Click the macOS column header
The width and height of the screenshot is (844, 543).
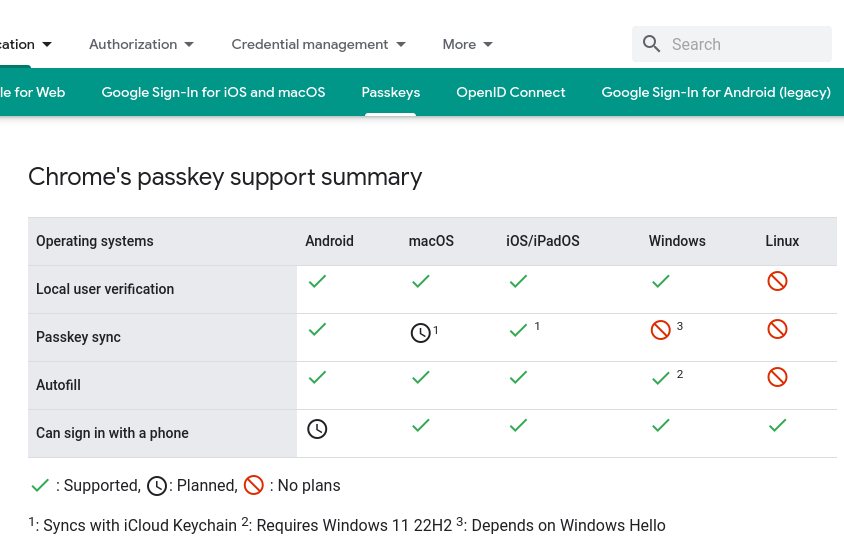431,241
